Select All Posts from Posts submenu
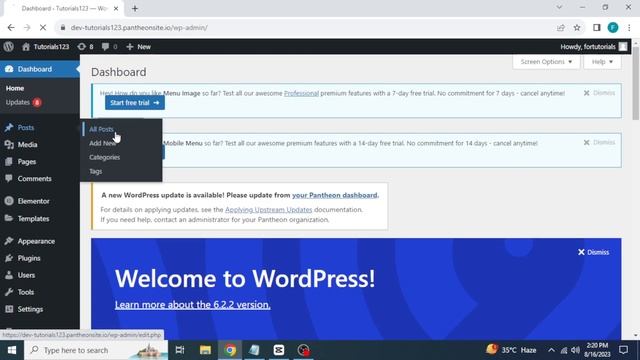 click(x=101, y=129)
